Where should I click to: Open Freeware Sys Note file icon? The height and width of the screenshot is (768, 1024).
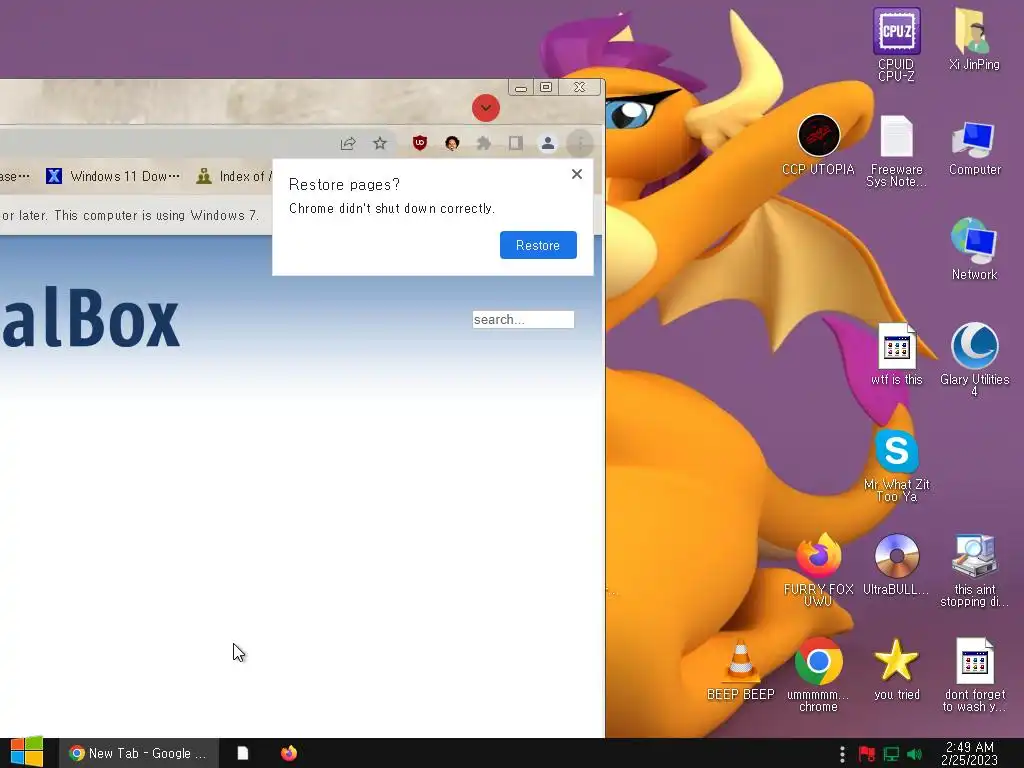896,151
